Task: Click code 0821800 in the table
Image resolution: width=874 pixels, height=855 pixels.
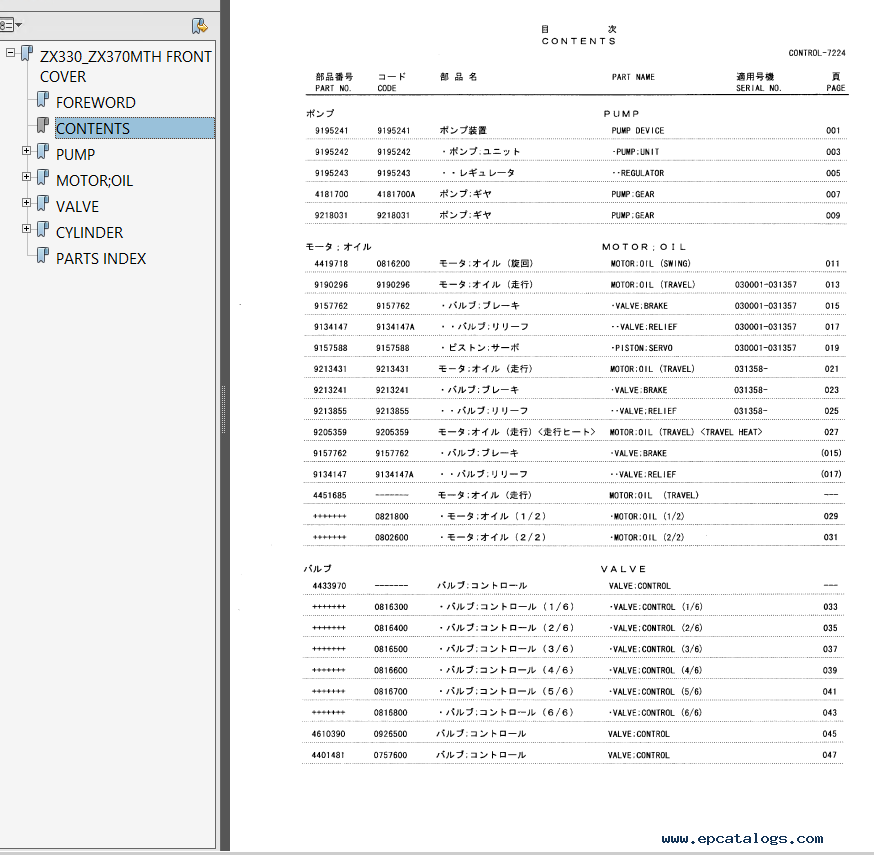Action: coord(391,516)
